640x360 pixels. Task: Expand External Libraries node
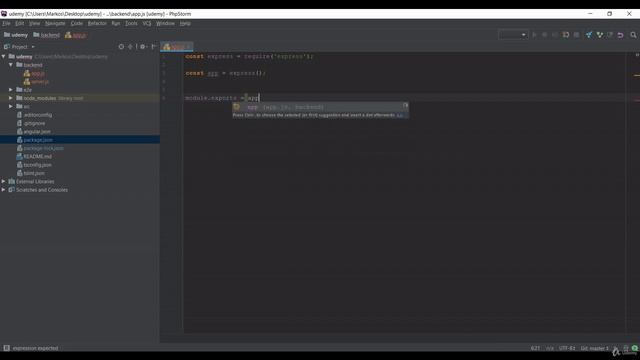click(x=4, y=181)
